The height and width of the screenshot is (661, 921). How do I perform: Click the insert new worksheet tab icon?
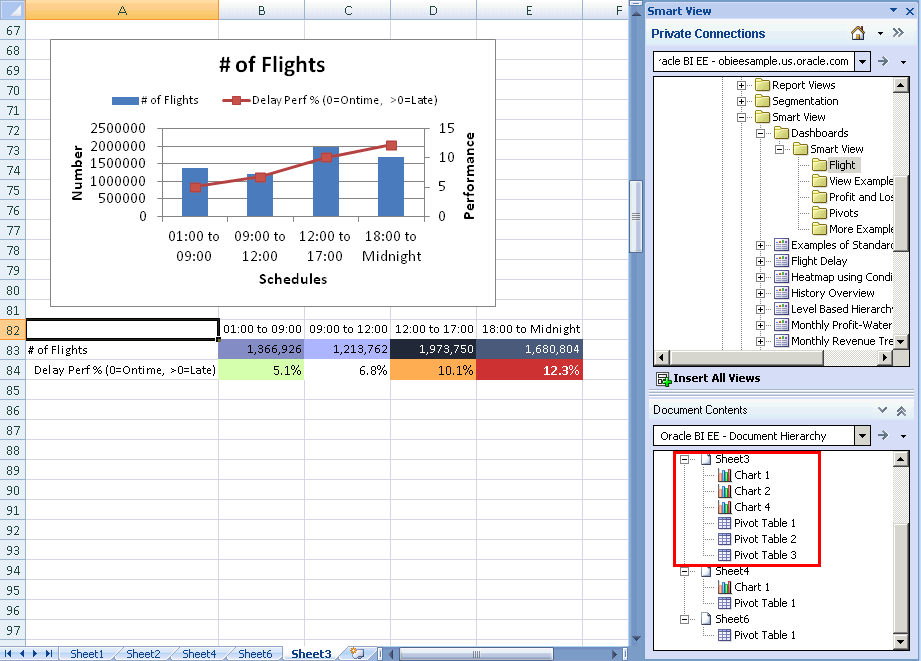357,653
